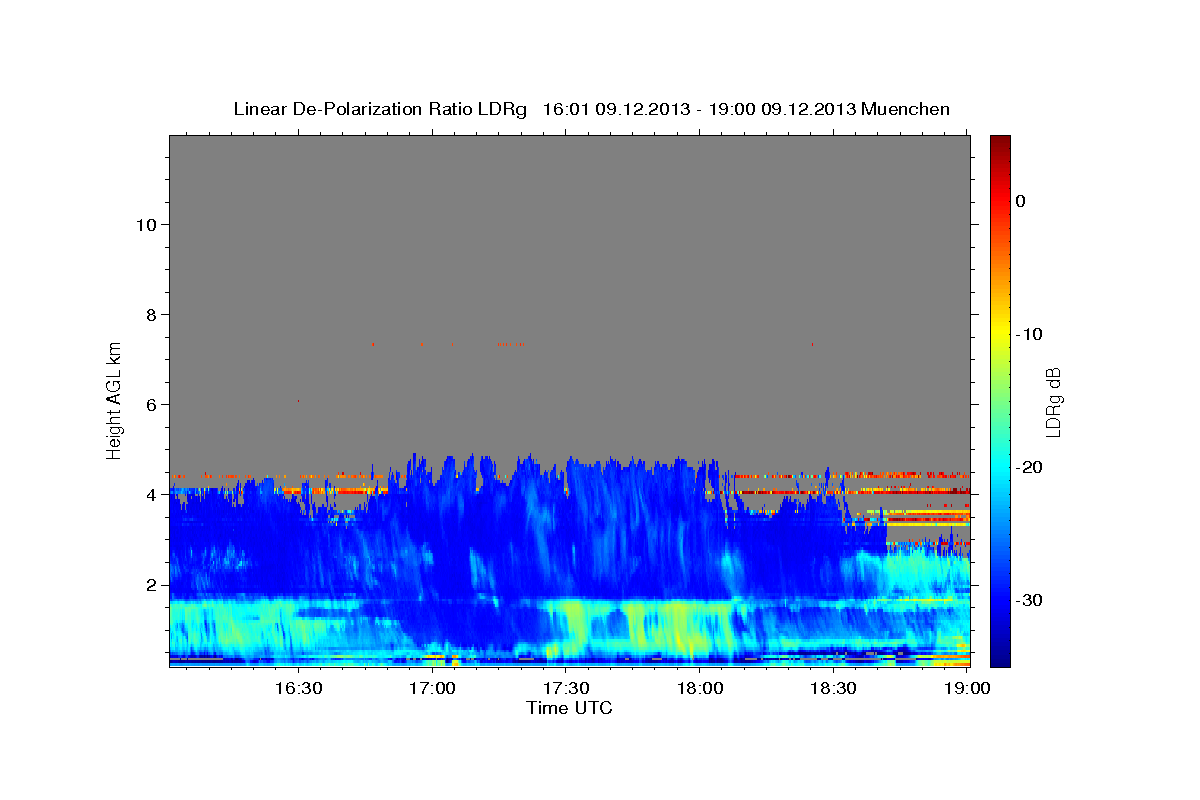Click the end time '19:00 09.12.2013' in title
Viewport: 1200px width, 800px height.
(x=781, y=109)
